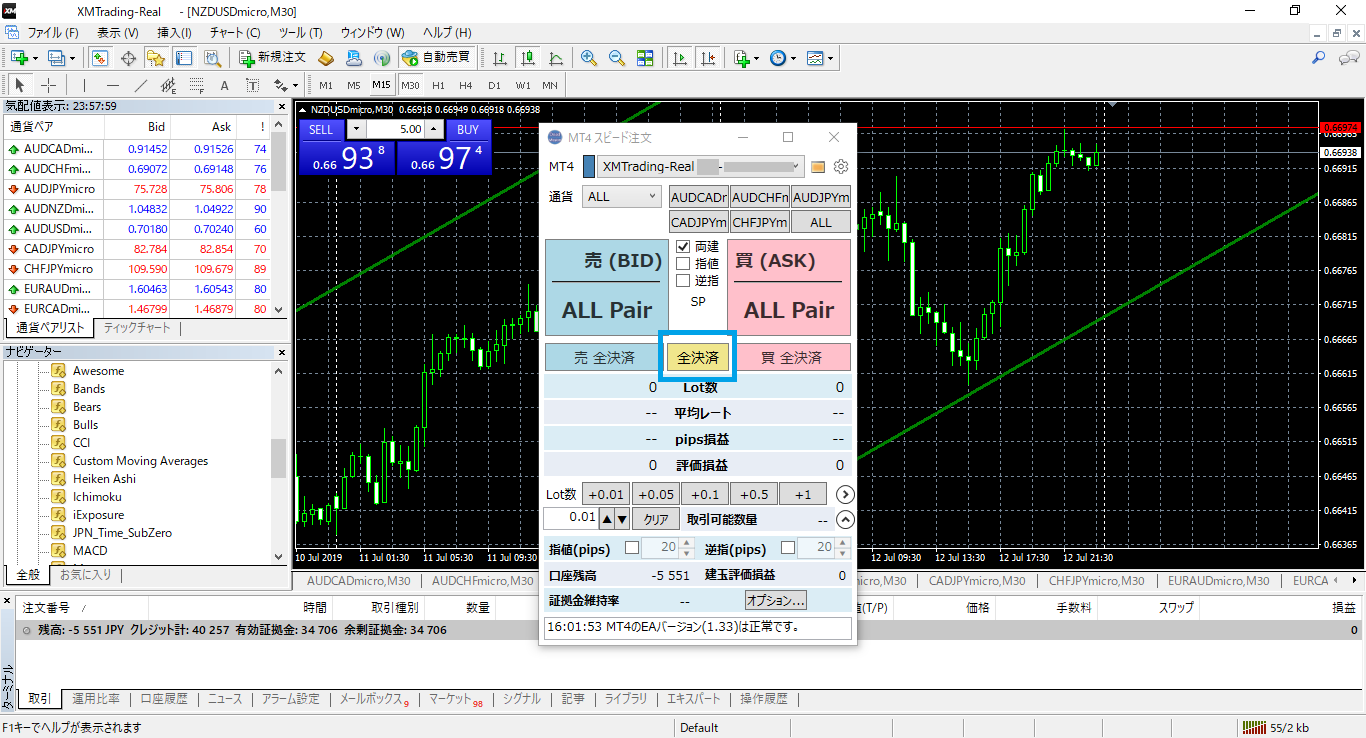Select the H4 timeframe button
This screenshot has width=1366, height=738.
click(465, 85)
